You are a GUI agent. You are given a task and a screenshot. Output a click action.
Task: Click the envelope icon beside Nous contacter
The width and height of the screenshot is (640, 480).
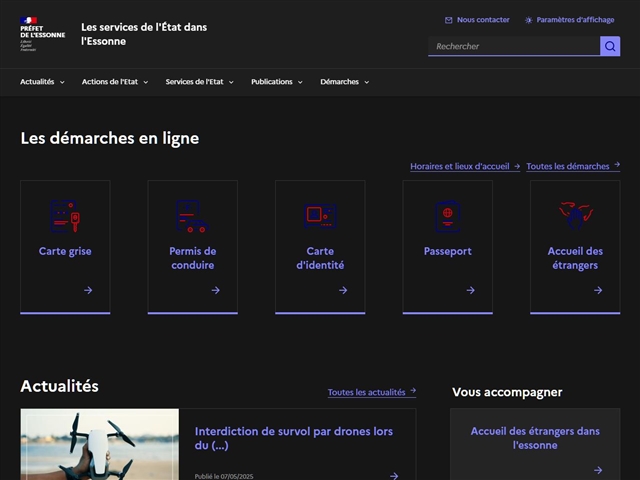[x=448, y=20]
